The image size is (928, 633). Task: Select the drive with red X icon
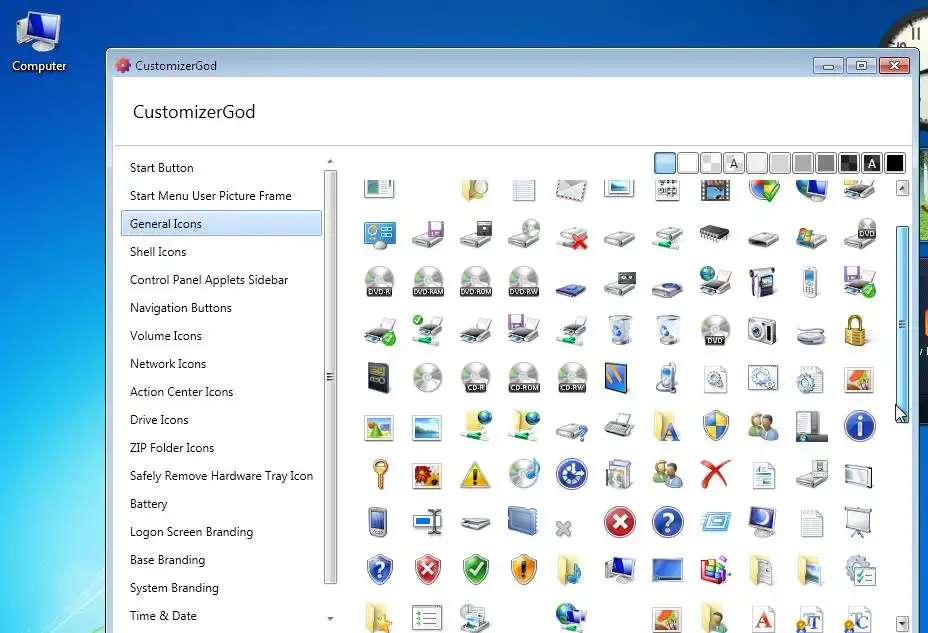[x=572, y=237]
